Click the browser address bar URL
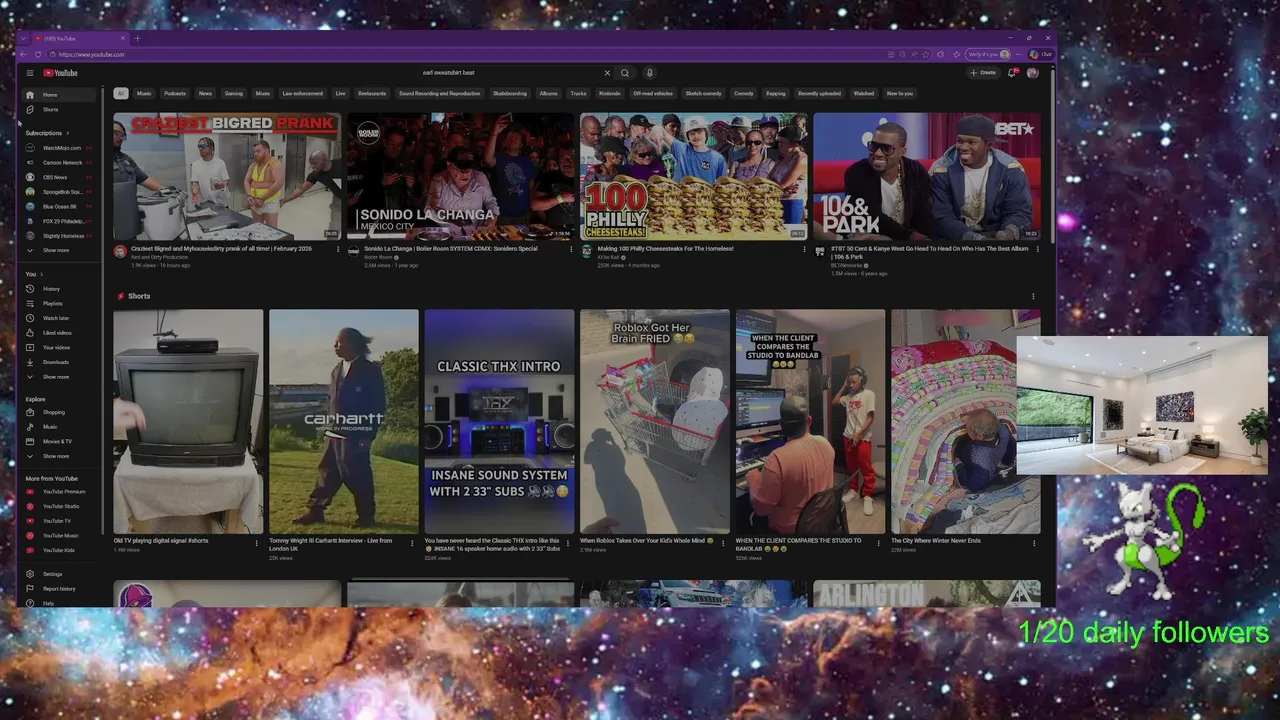The image size is (1280, 720). pyautogui.click(x=91, y=55)
